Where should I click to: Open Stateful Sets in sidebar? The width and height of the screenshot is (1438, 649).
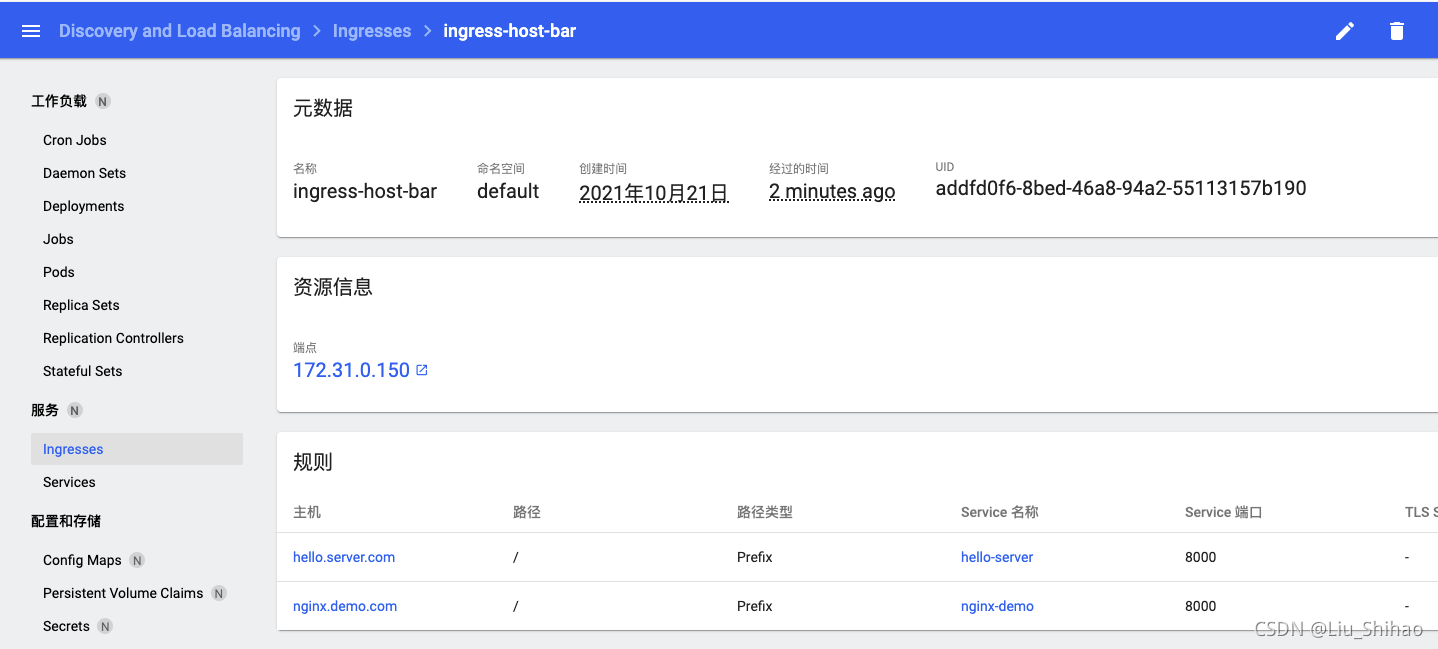click(83, 371)
